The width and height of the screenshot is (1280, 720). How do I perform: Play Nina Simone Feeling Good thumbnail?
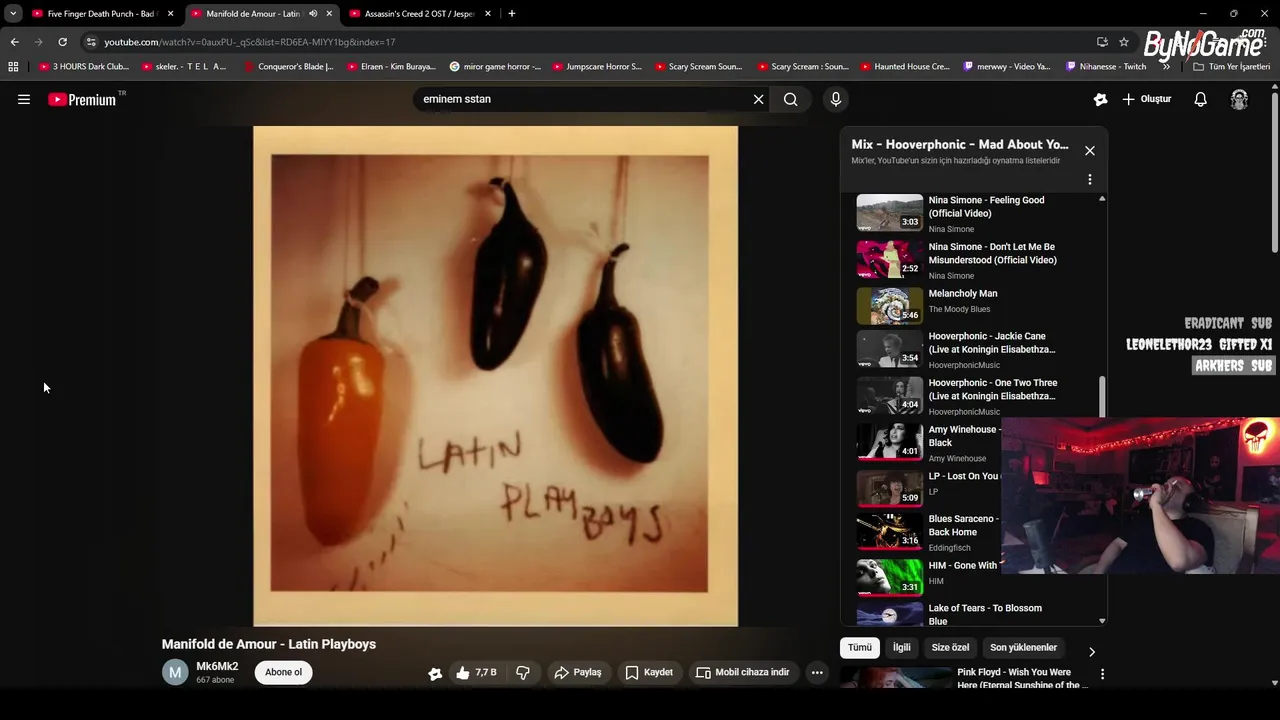point(890,212)
